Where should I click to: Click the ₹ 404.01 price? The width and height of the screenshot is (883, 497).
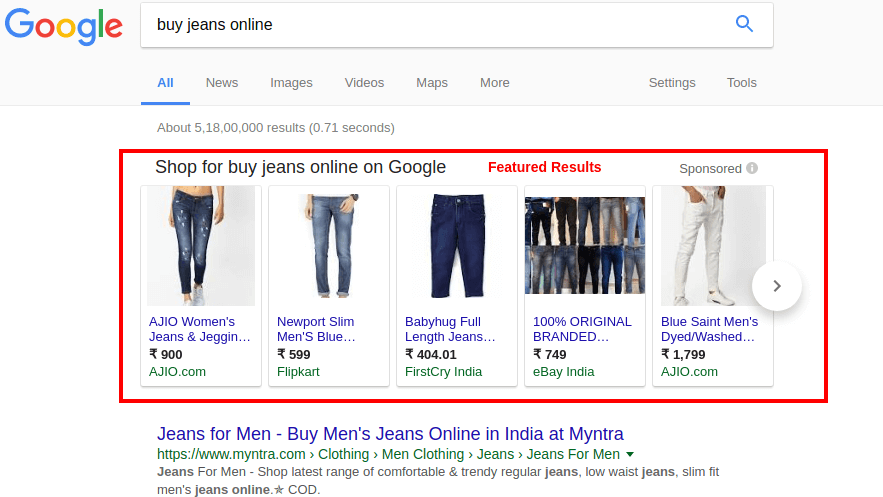pyautogui.click(x=431, y=355)
